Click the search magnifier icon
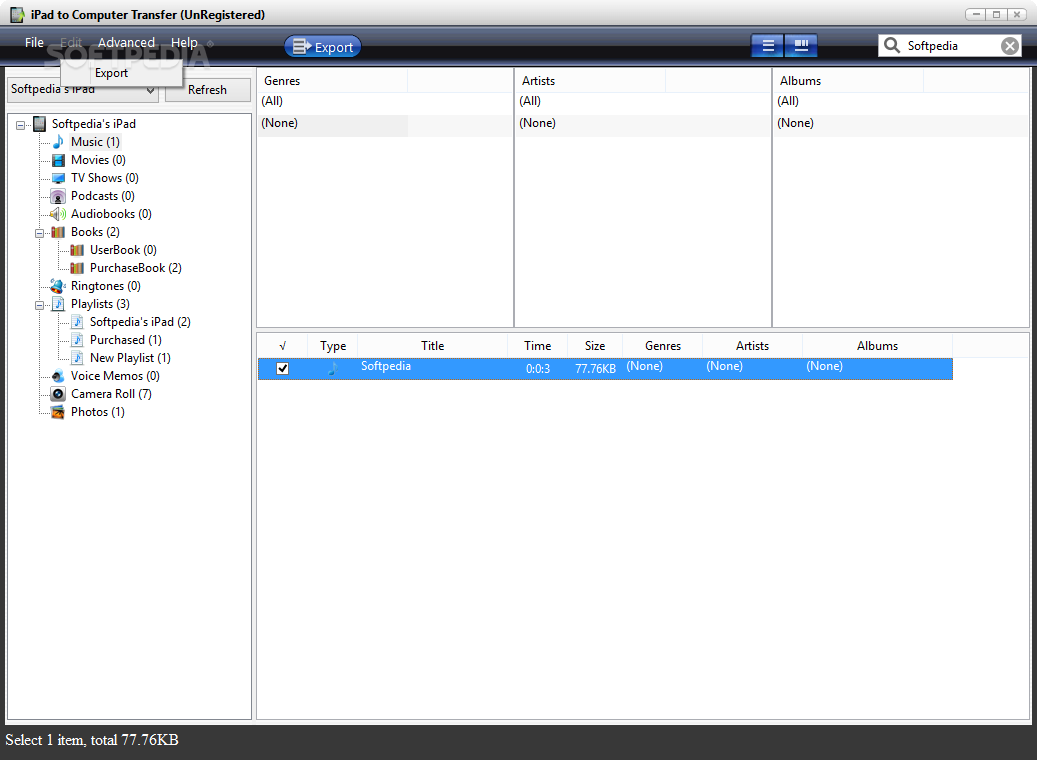The height and width of the screenshot is (760, 1037). coord(892,46)
